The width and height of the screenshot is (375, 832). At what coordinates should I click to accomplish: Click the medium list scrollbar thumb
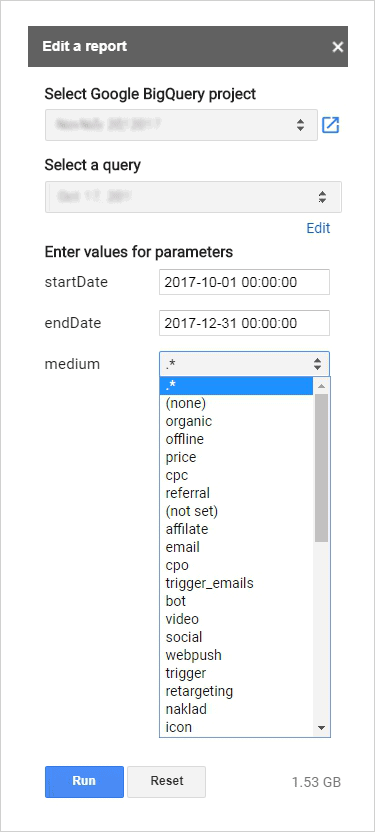pos(321,468)
